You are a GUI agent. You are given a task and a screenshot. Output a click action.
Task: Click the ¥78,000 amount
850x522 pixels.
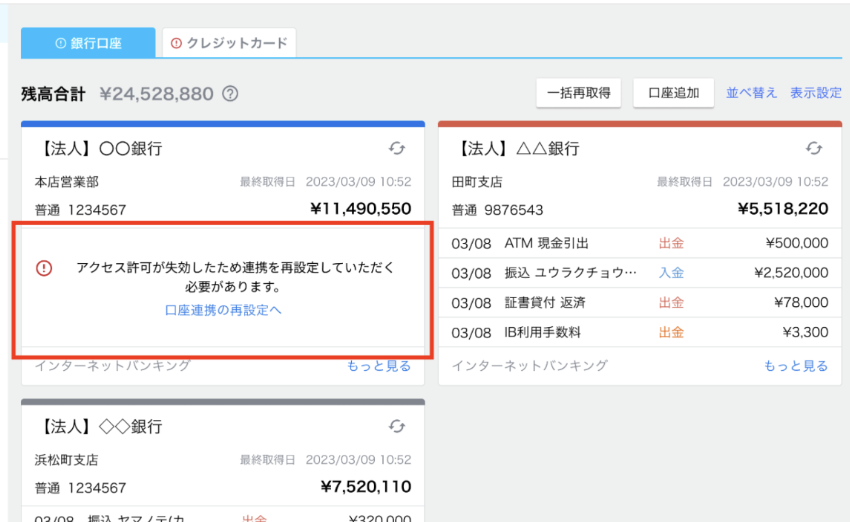click(801, 302)
